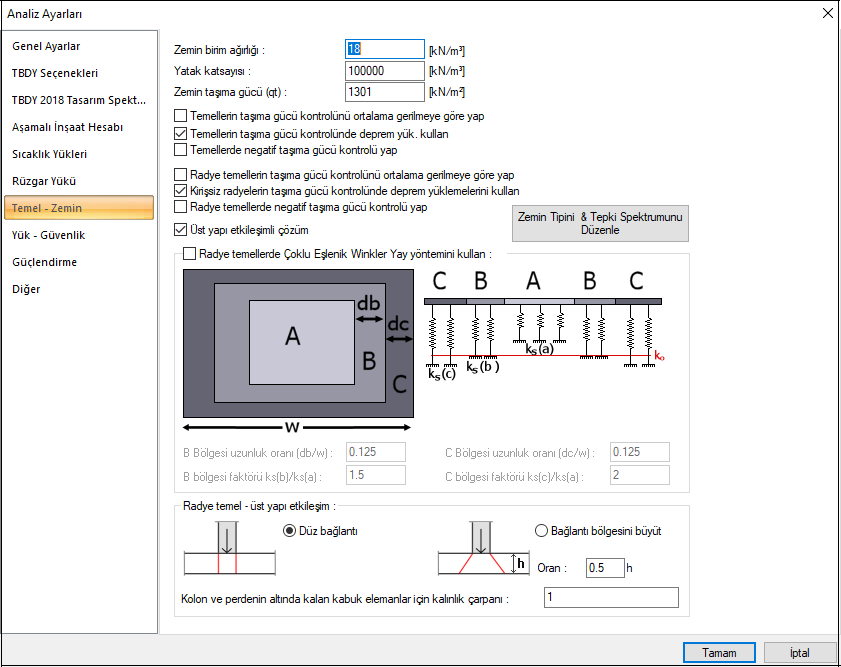Close the Analiz Ayarları dialog window

[x=826, y=14]
